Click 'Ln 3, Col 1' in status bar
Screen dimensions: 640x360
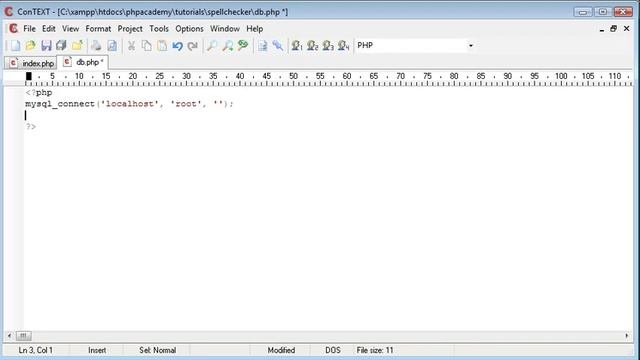(x=36, y=350)
